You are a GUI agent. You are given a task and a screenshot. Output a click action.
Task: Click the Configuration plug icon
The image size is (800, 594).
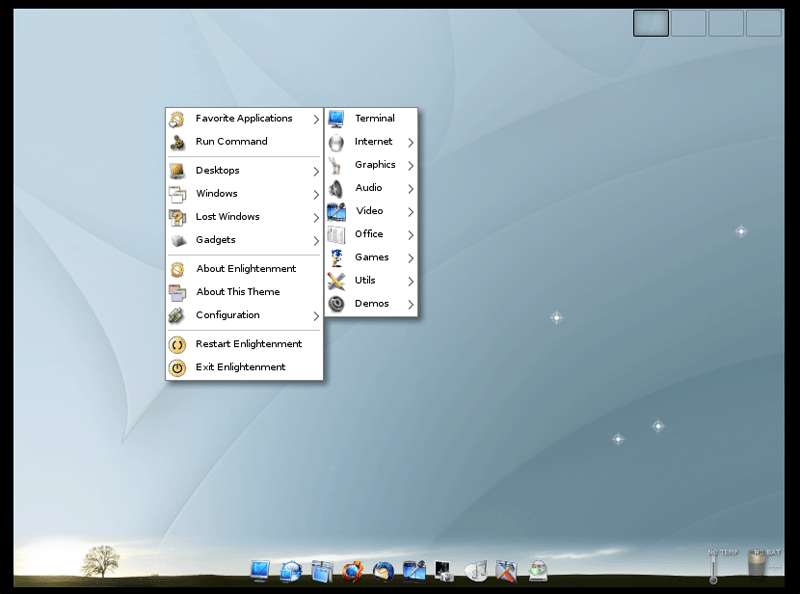pyautogui.click(x=177, y=315)
